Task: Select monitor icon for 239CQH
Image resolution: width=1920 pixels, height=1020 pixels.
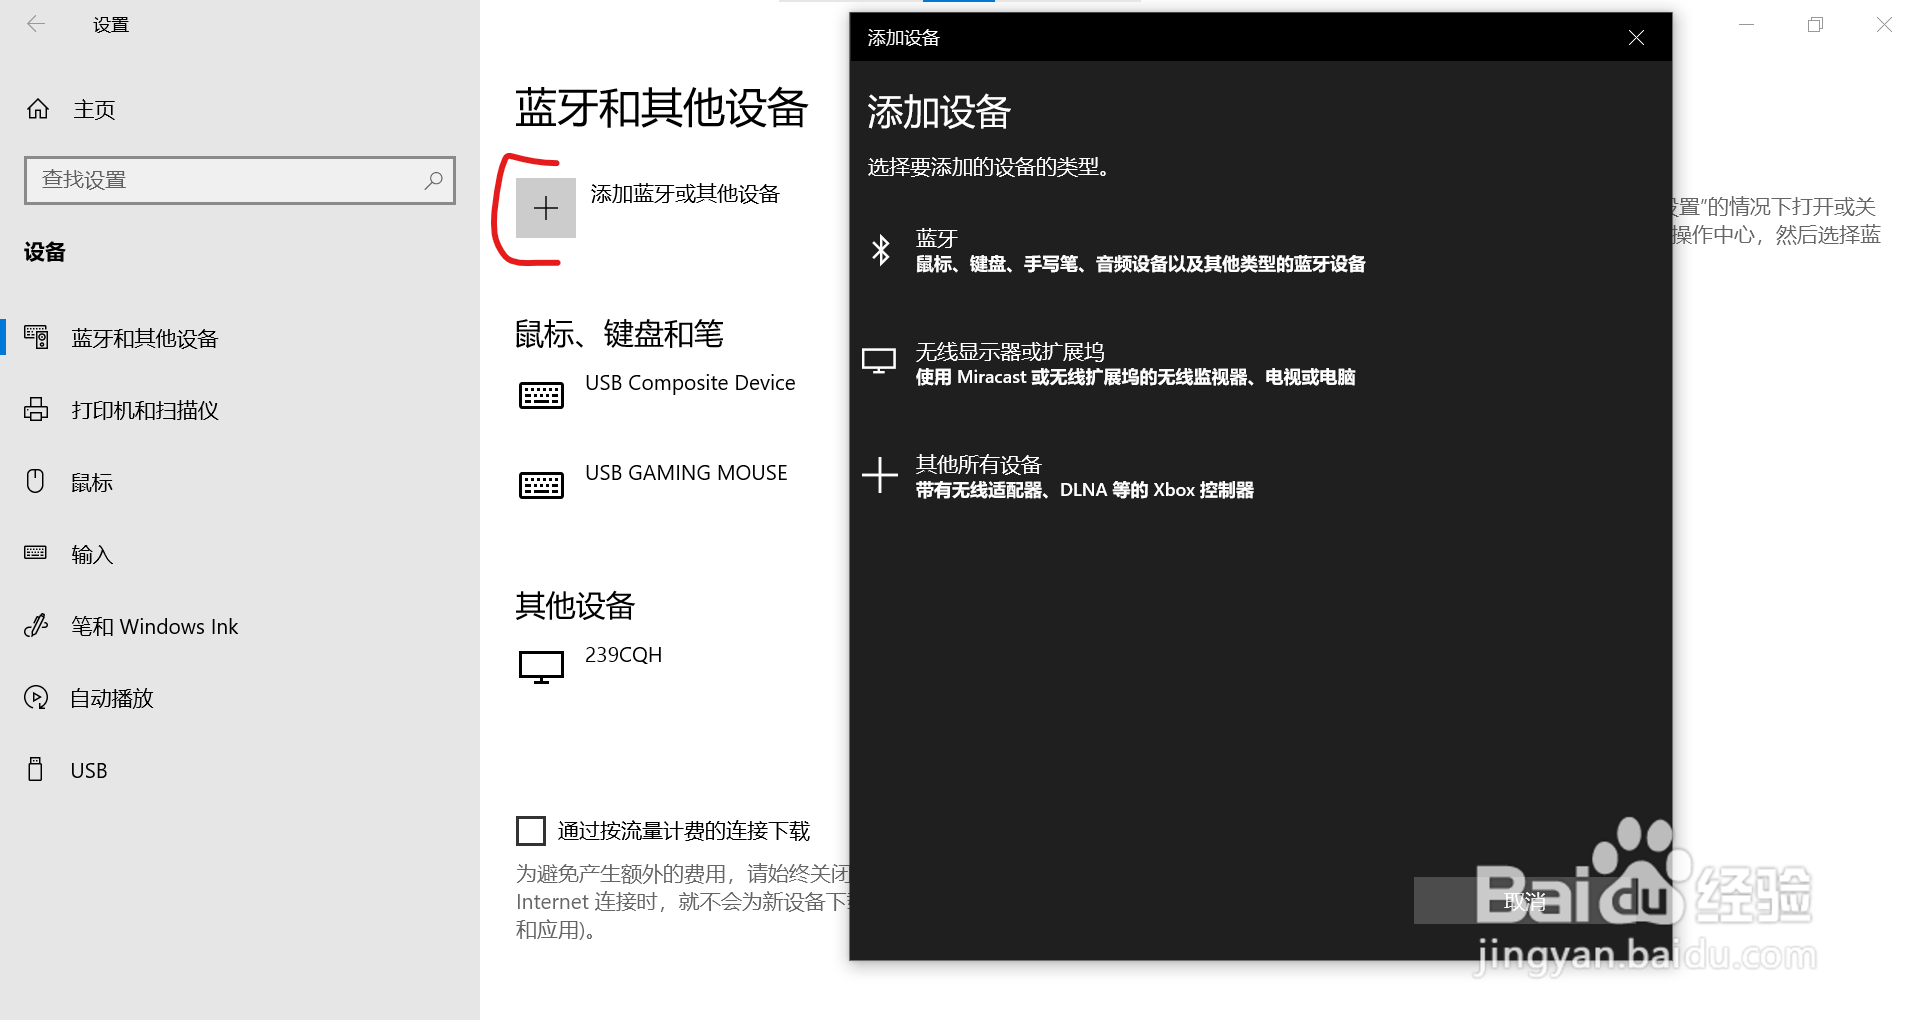Action: (541, 666)
